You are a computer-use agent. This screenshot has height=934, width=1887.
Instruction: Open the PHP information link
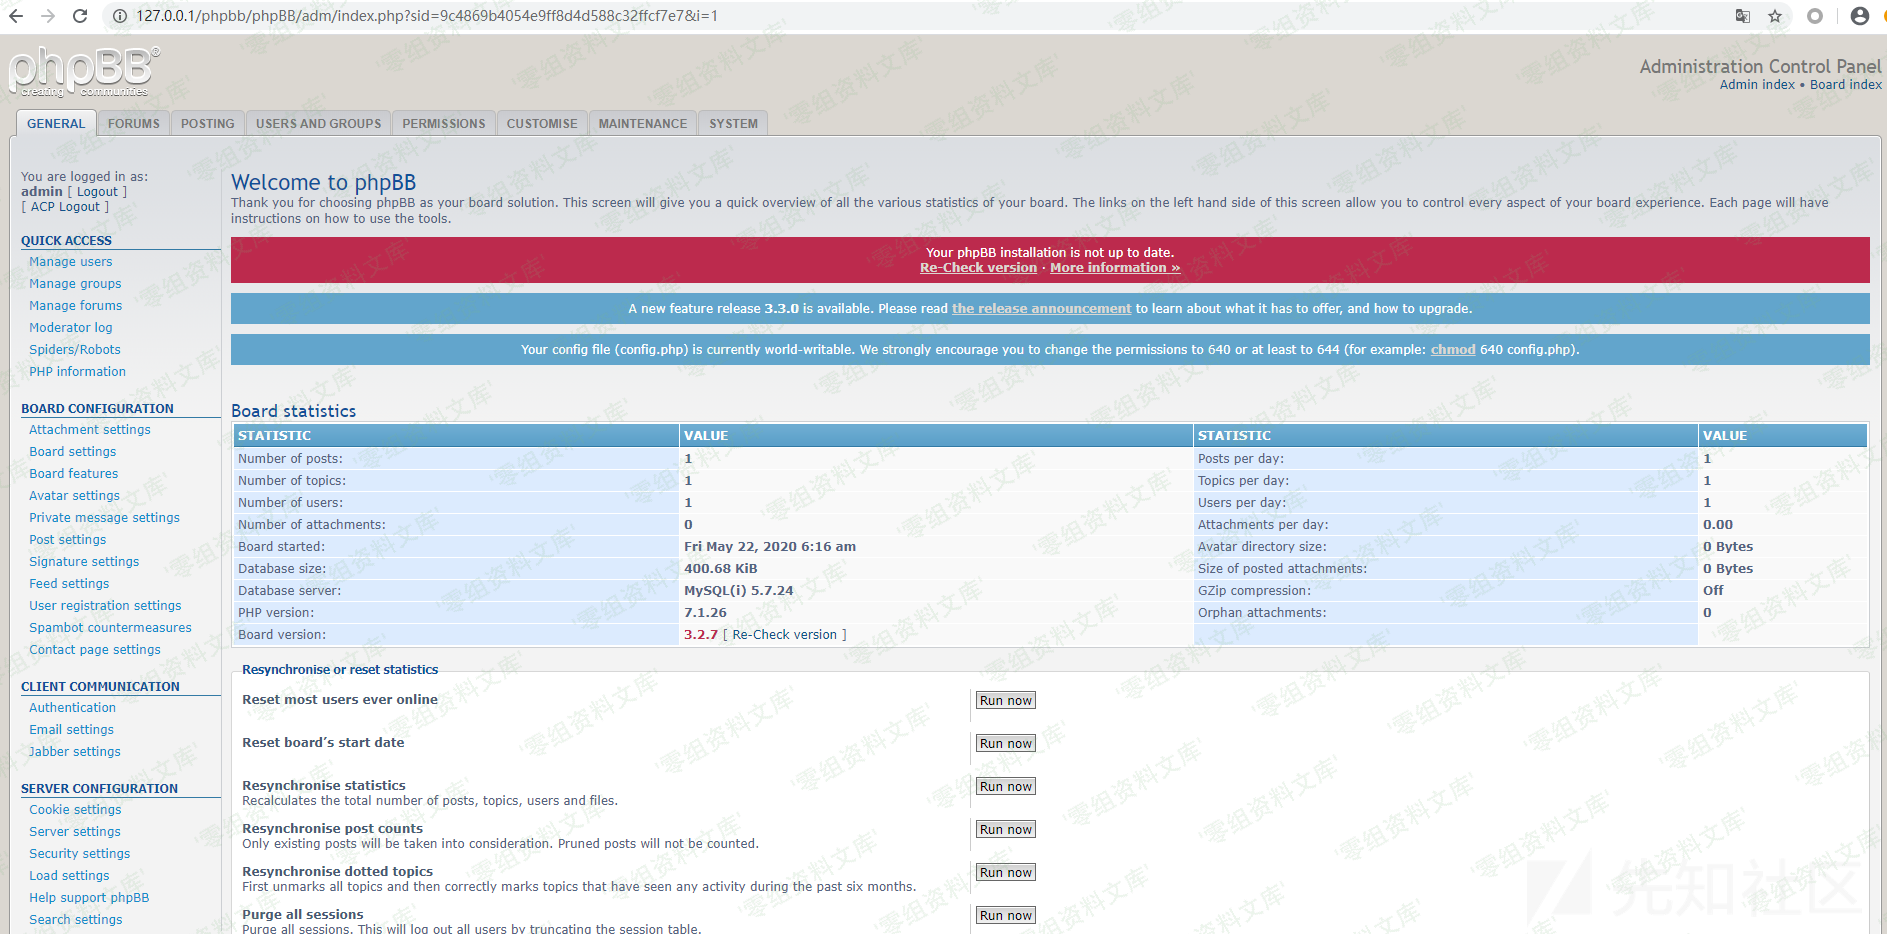coord(78,372)
